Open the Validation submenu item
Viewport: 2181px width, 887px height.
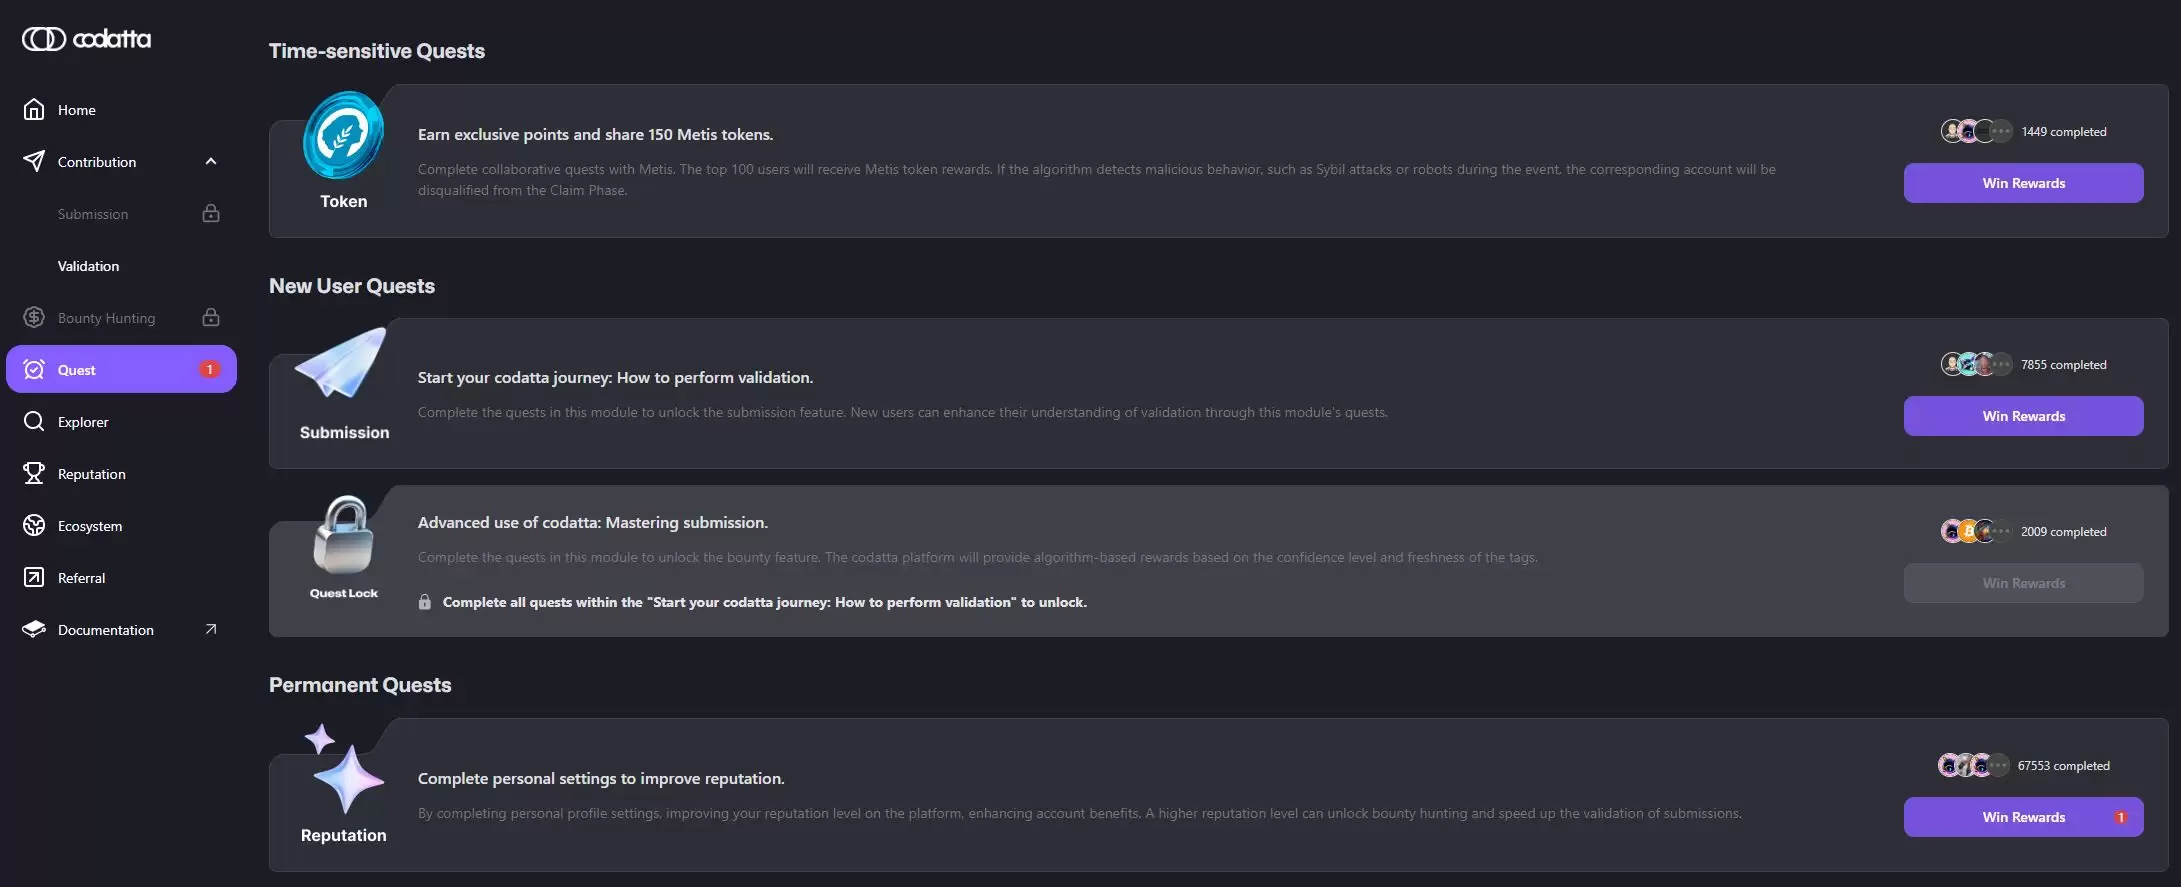click(x=88, y=266)
